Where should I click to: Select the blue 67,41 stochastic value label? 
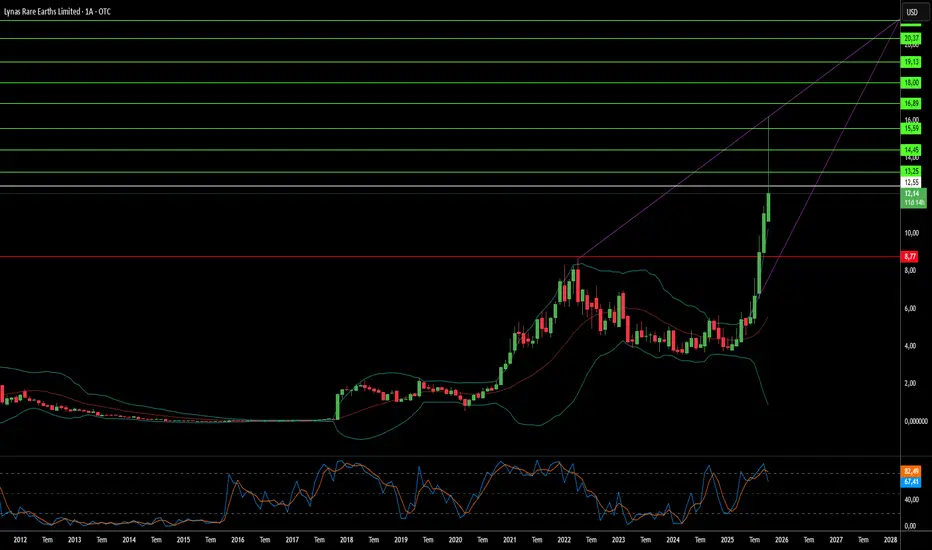coord(911,482)
